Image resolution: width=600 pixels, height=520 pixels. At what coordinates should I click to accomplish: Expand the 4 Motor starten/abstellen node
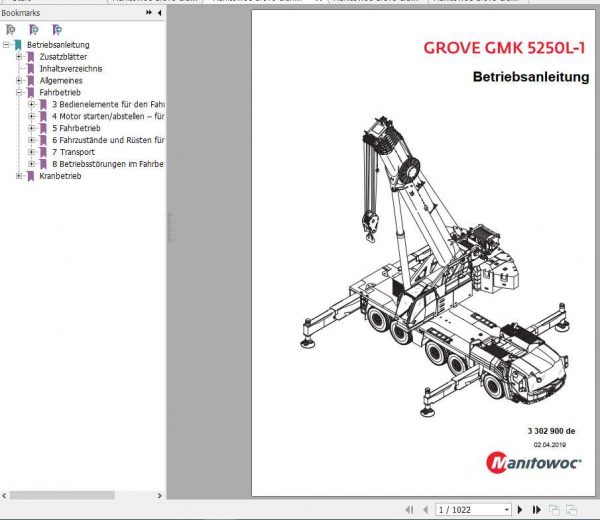pyautogui.click(x=31, y=116)
